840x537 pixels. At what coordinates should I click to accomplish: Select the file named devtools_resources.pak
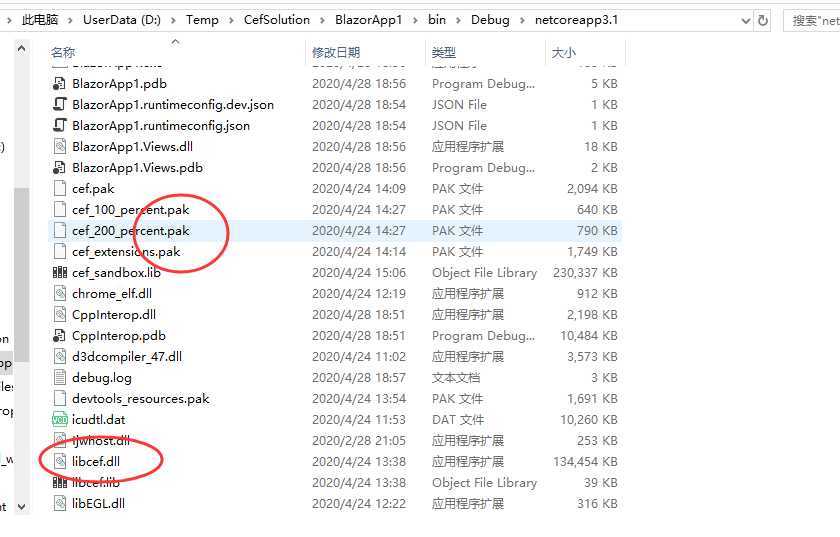tap(141, 399)
